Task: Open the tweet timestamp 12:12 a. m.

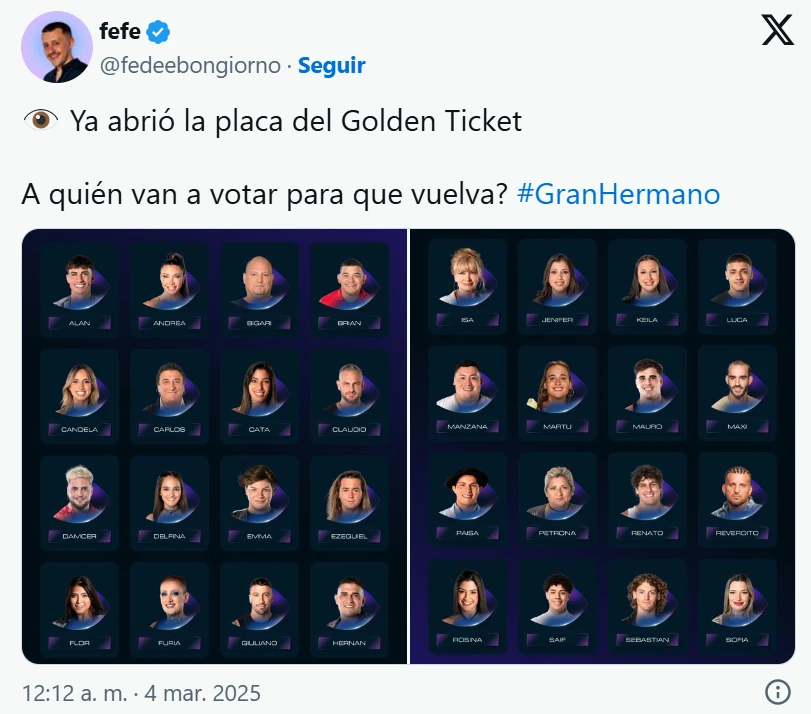Action: tap(140, 692)
